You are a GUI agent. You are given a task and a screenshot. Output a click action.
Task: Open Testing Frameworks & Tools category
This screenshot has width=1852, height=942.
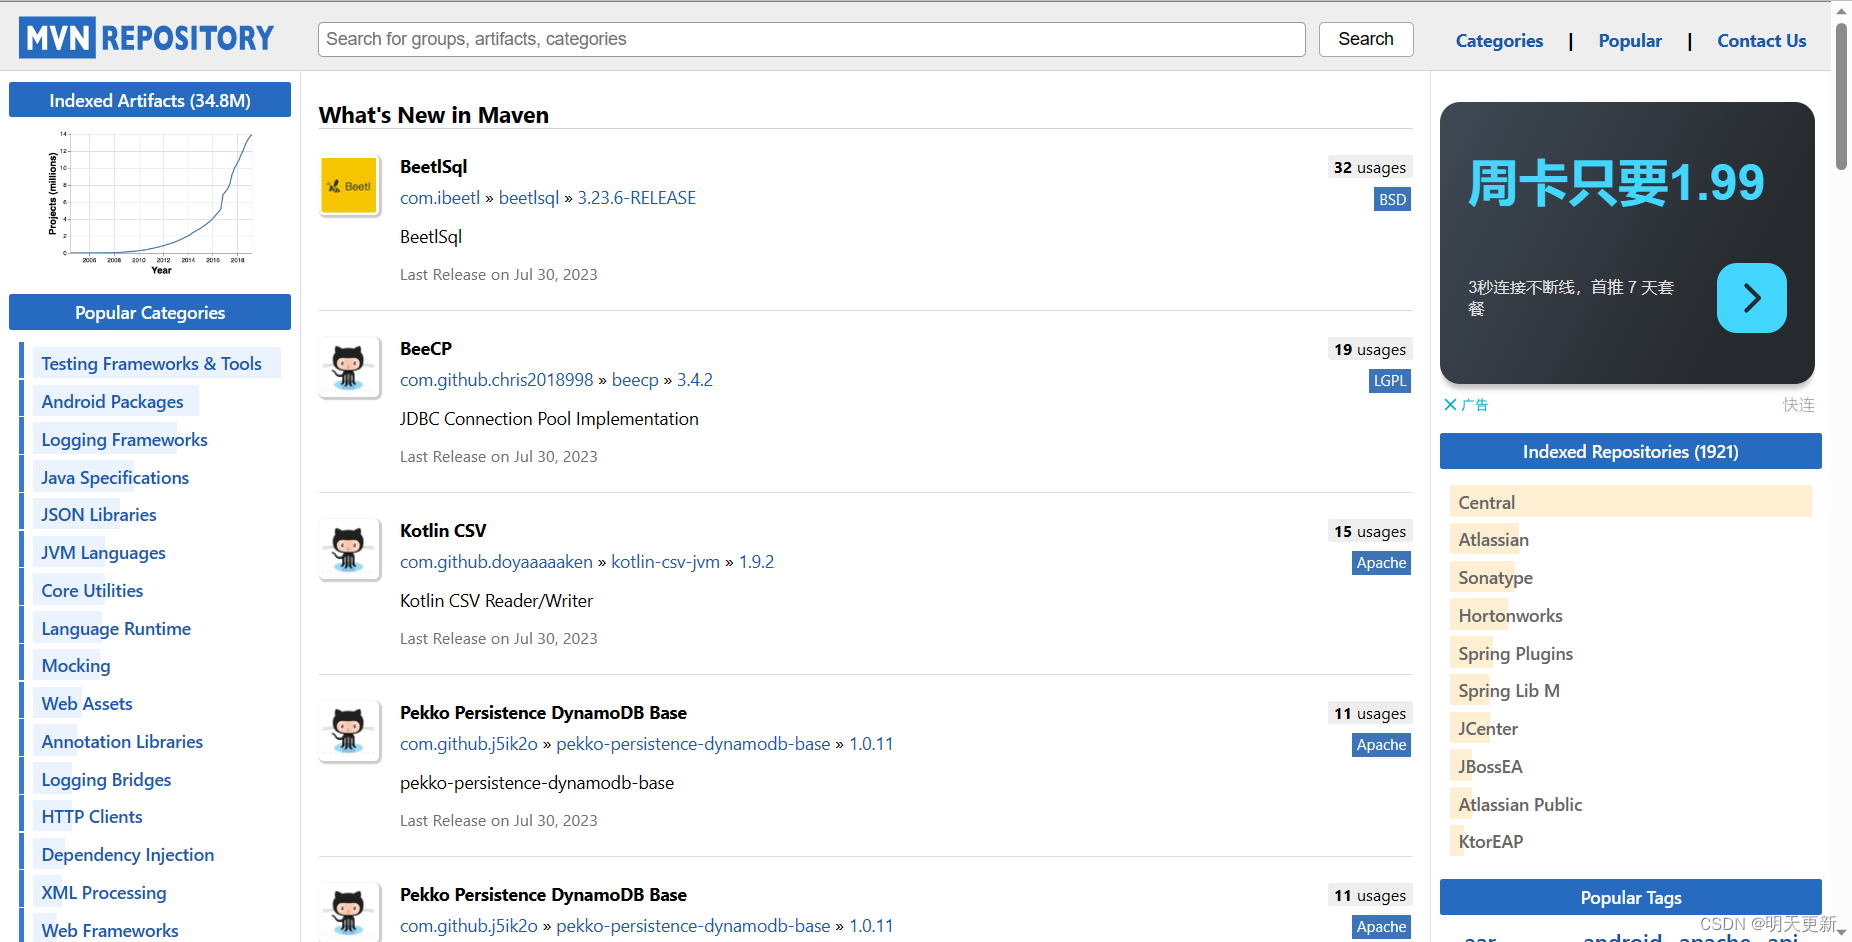151,364
